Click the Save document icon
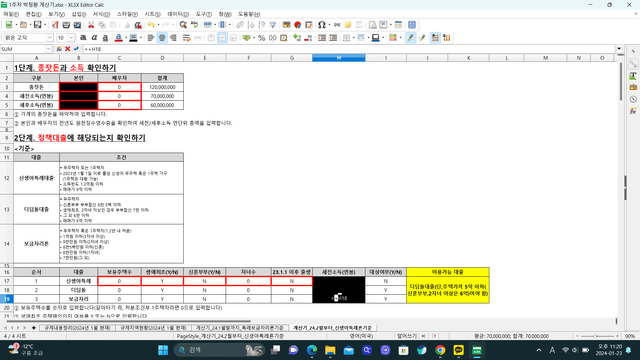 (x=37, y=25)
